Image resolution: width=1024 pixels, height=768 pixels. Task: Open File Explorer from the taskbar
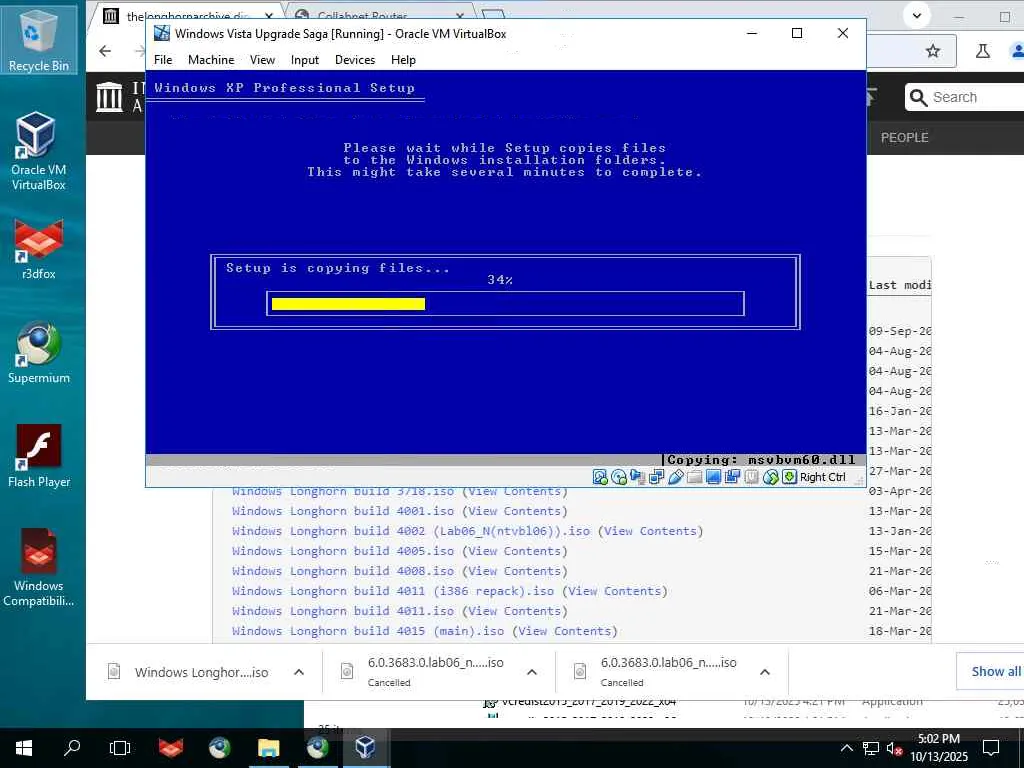268,747
